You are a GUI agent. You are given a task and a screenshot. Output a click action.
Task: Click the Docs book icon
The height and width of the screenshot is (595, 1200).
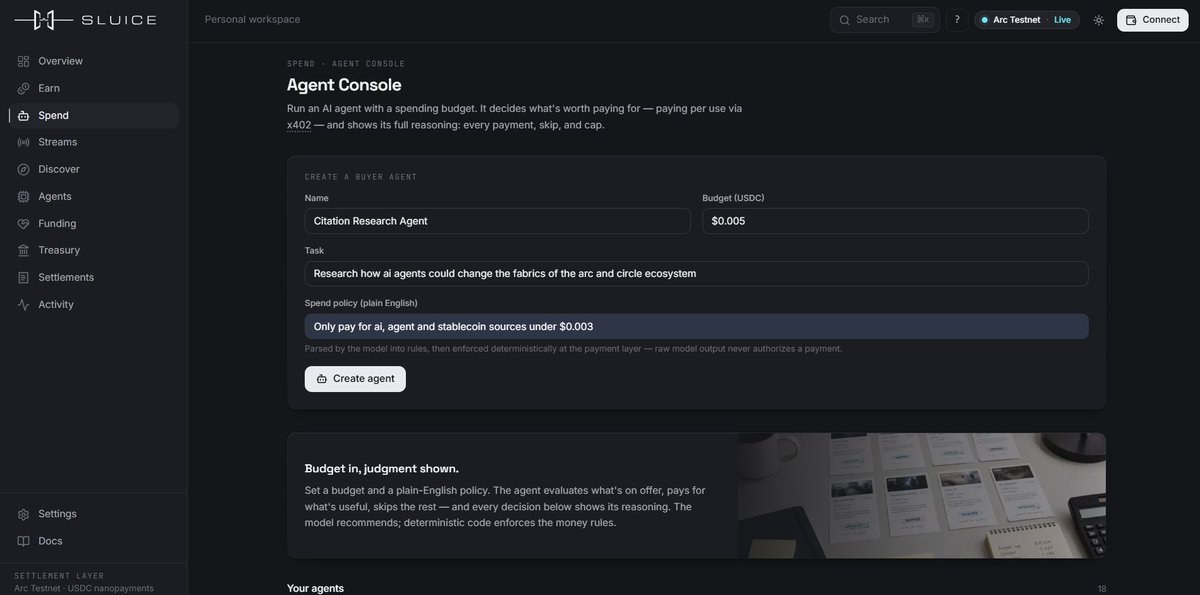[23, 541]
